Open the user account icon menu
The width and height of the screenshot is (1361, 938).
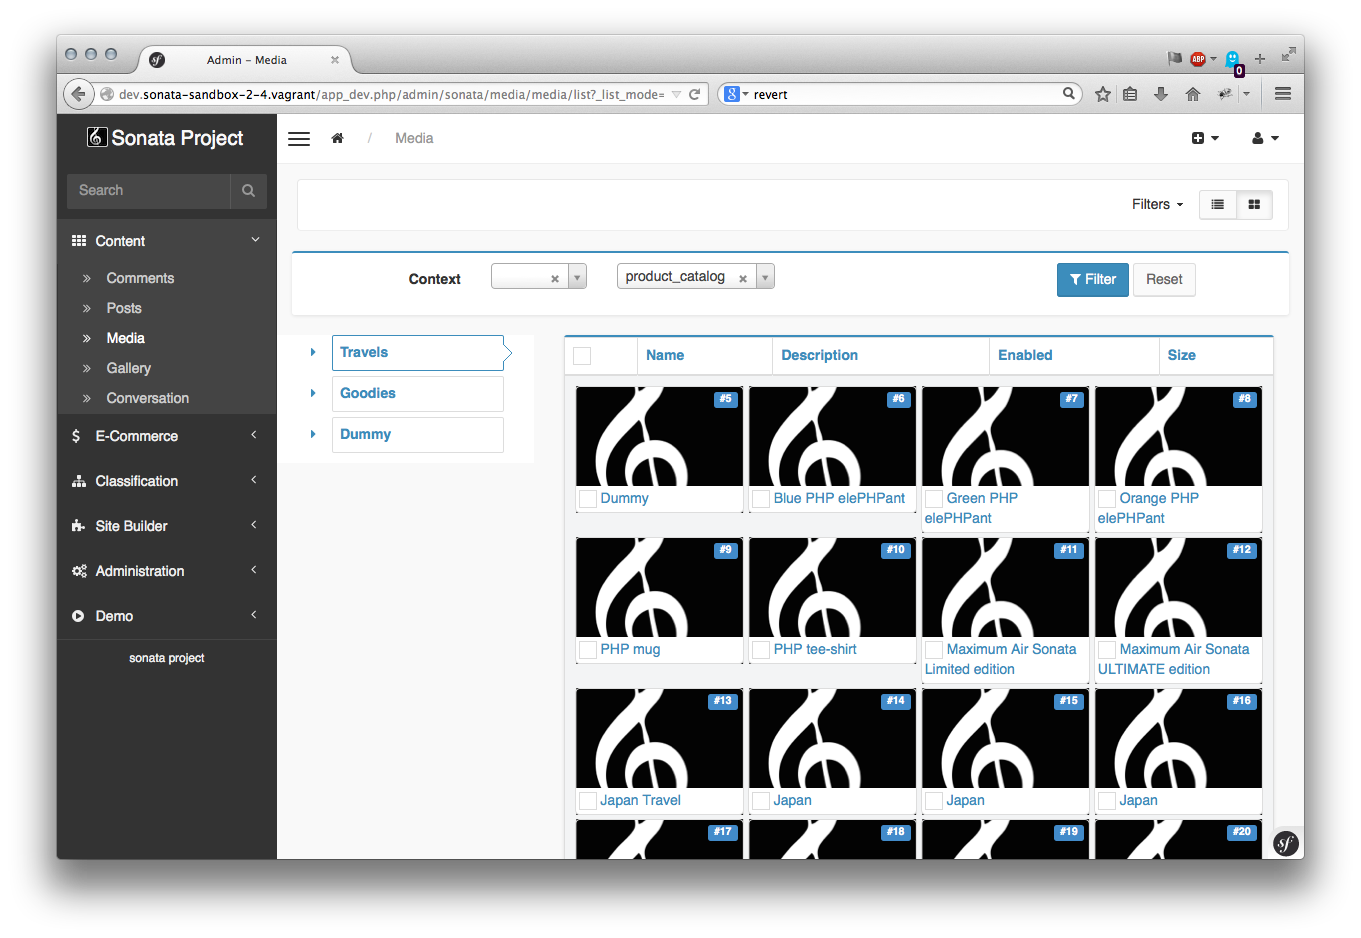coord(1264,139)
